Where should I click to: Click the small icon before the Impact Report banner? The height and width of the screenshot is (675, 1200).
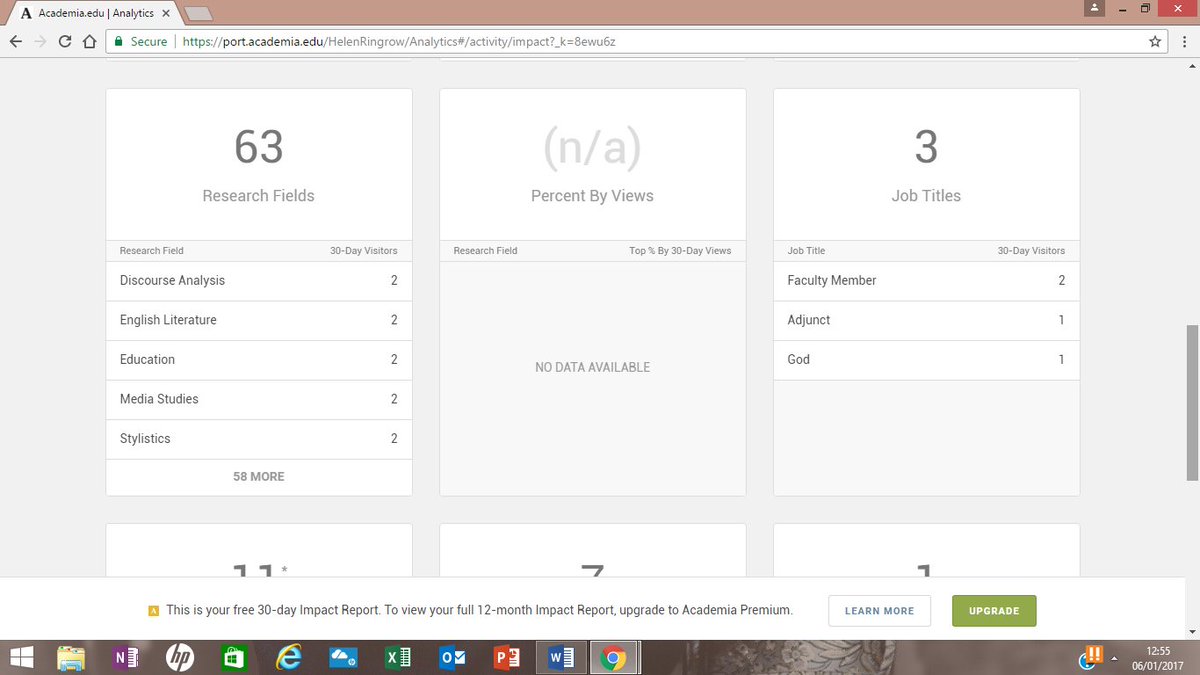click(x=153, y=611)
